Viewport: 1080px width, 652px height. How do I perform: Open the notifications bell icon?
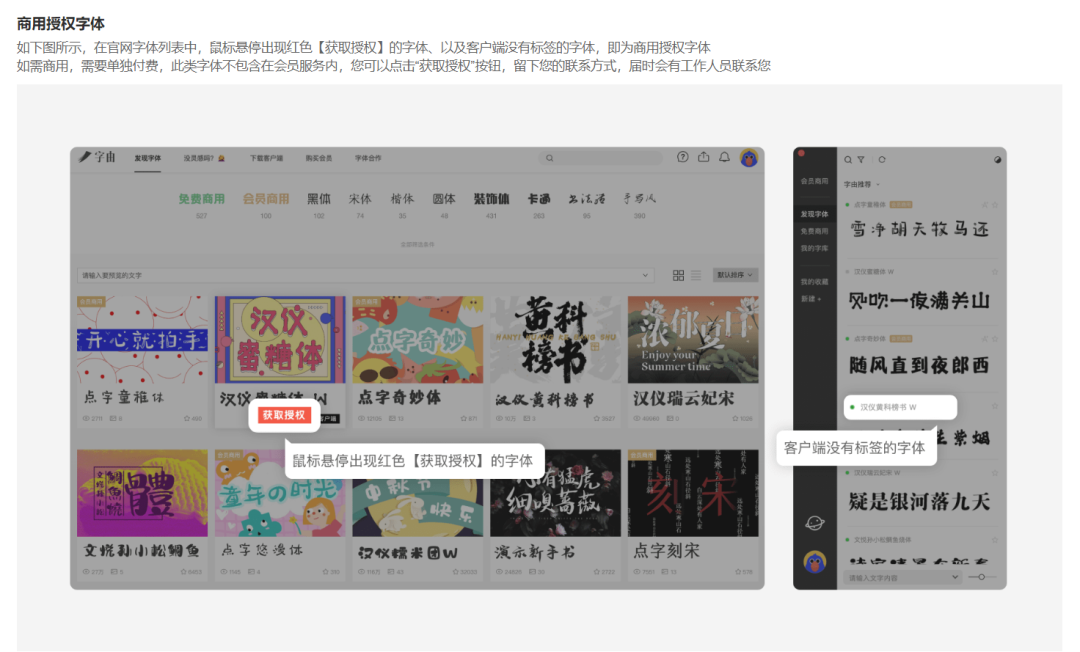(x=725, y=157)
